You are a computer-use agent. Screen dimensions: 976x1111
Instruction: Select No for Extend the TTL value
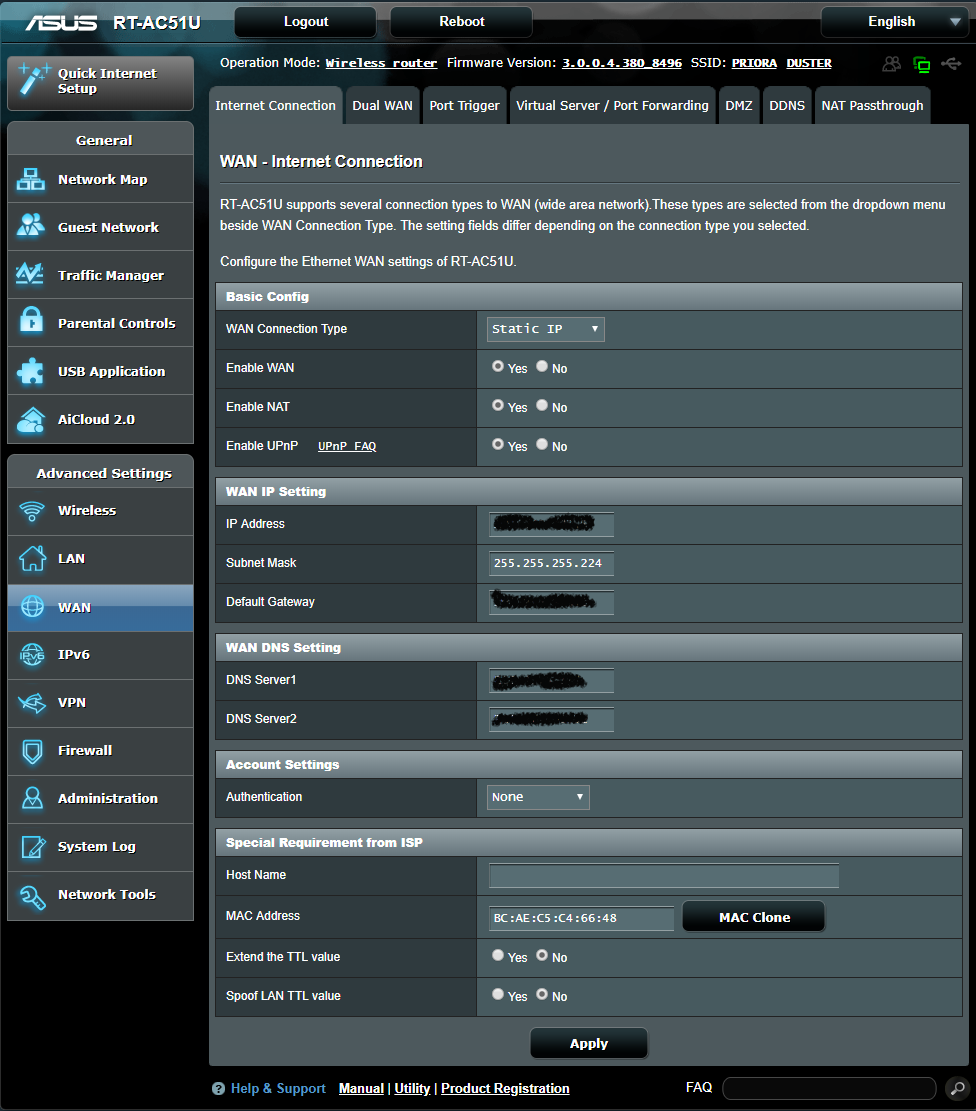tap(542, 955)
